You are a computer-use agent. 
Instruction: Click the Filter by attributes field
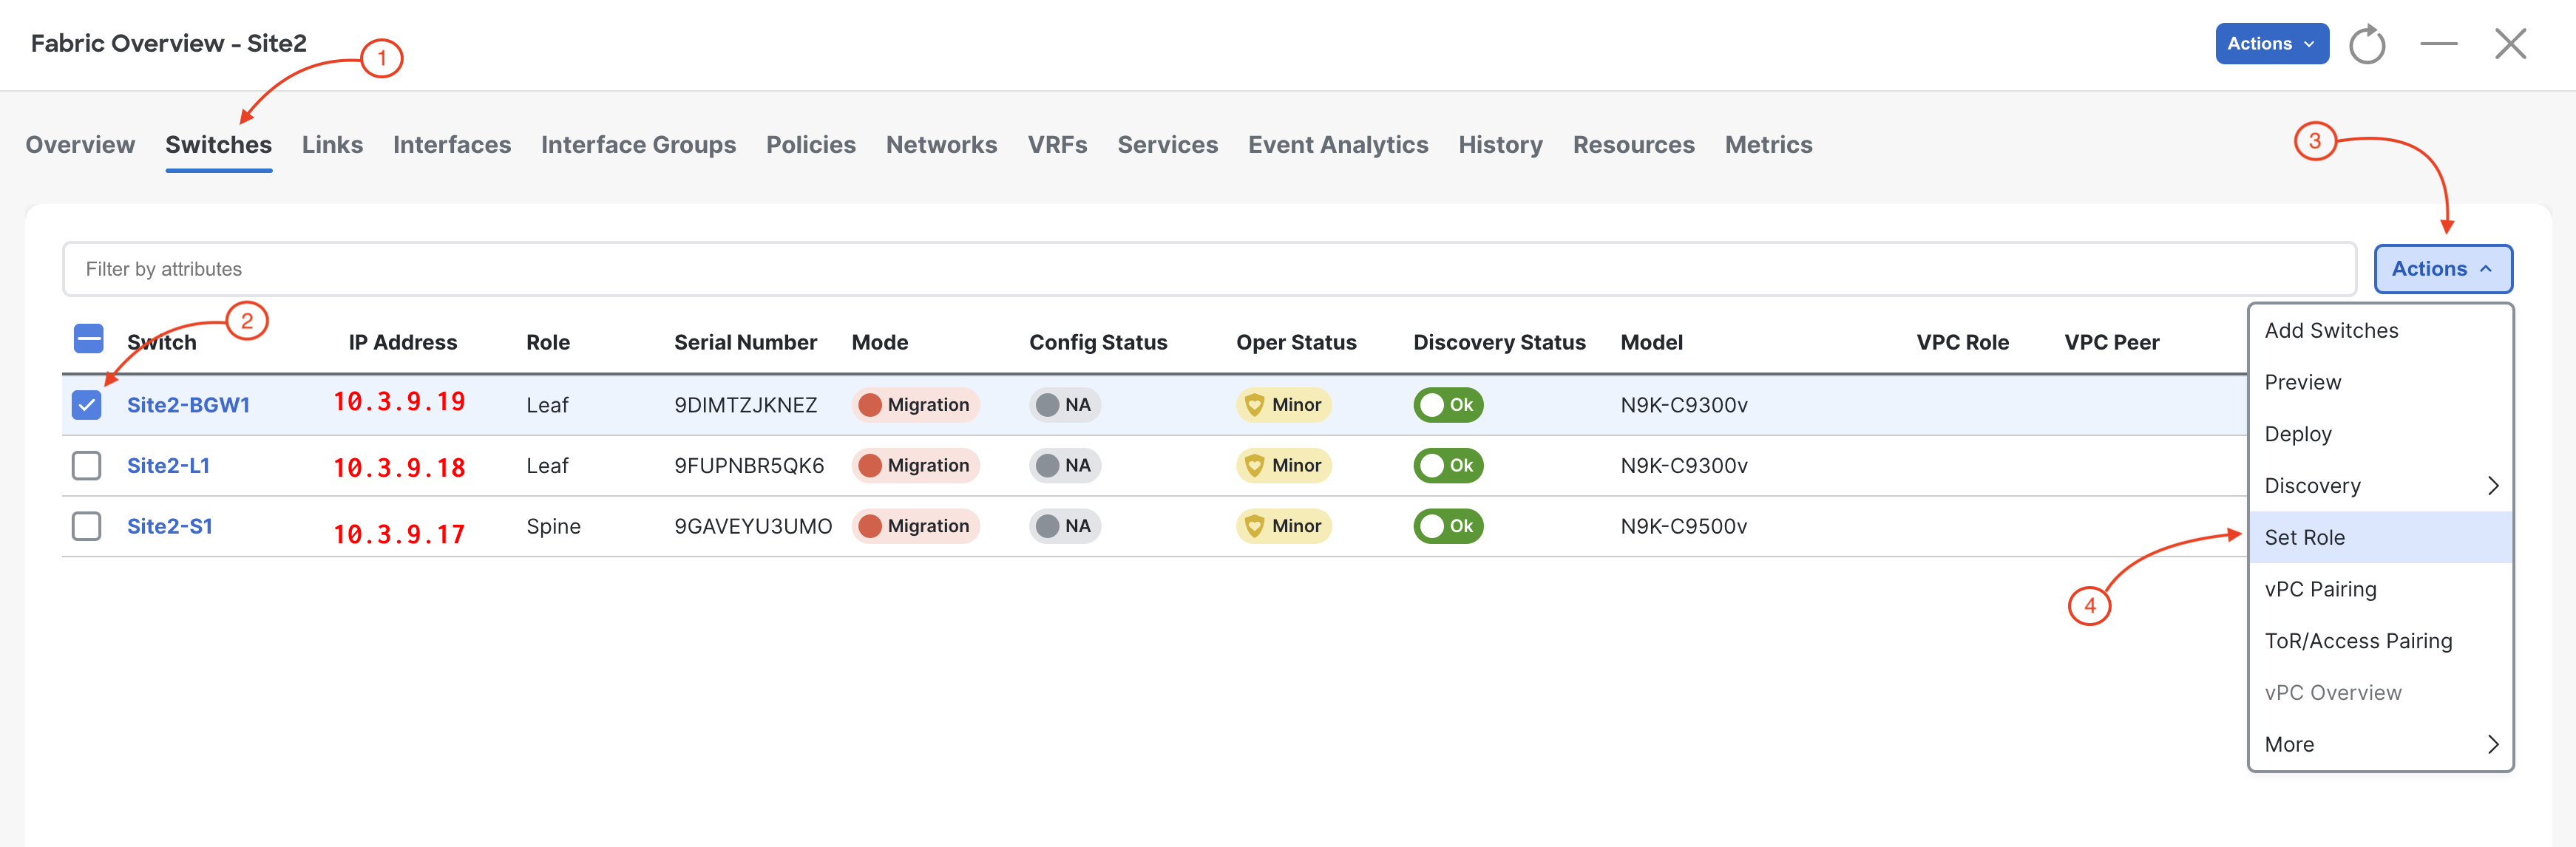(1209, 269)
